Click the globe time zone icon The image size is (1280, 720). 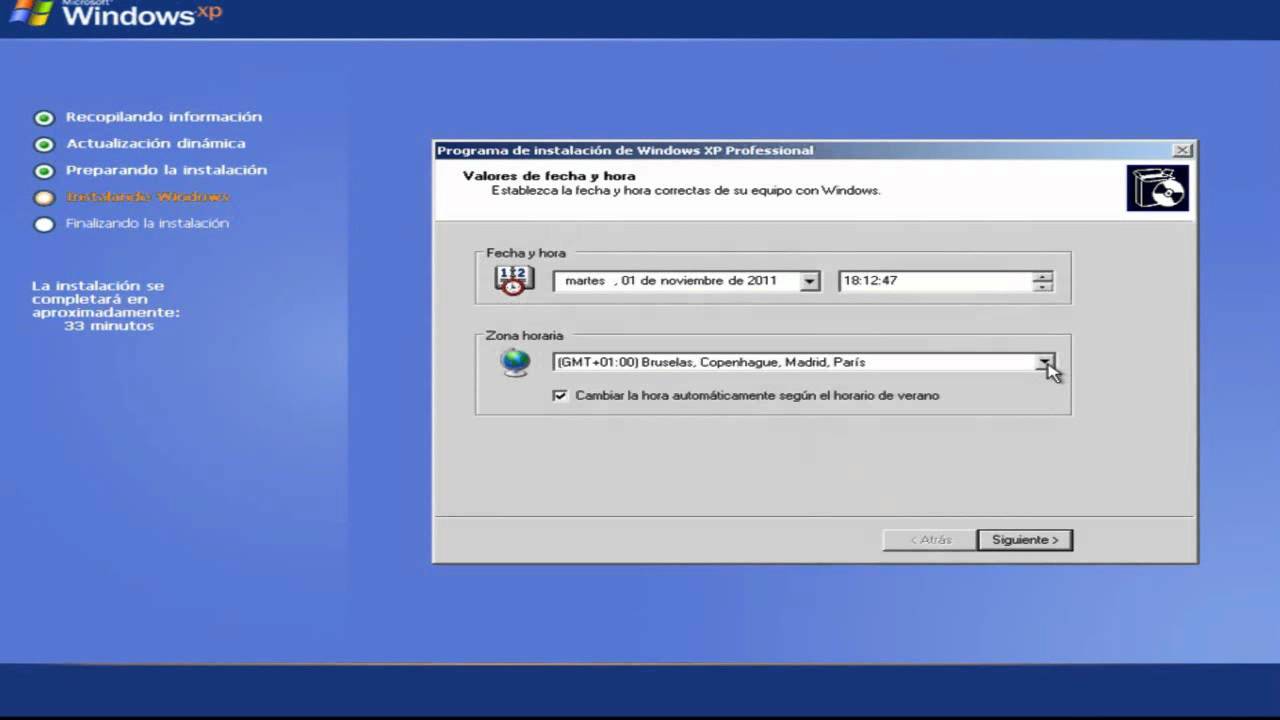515,362
